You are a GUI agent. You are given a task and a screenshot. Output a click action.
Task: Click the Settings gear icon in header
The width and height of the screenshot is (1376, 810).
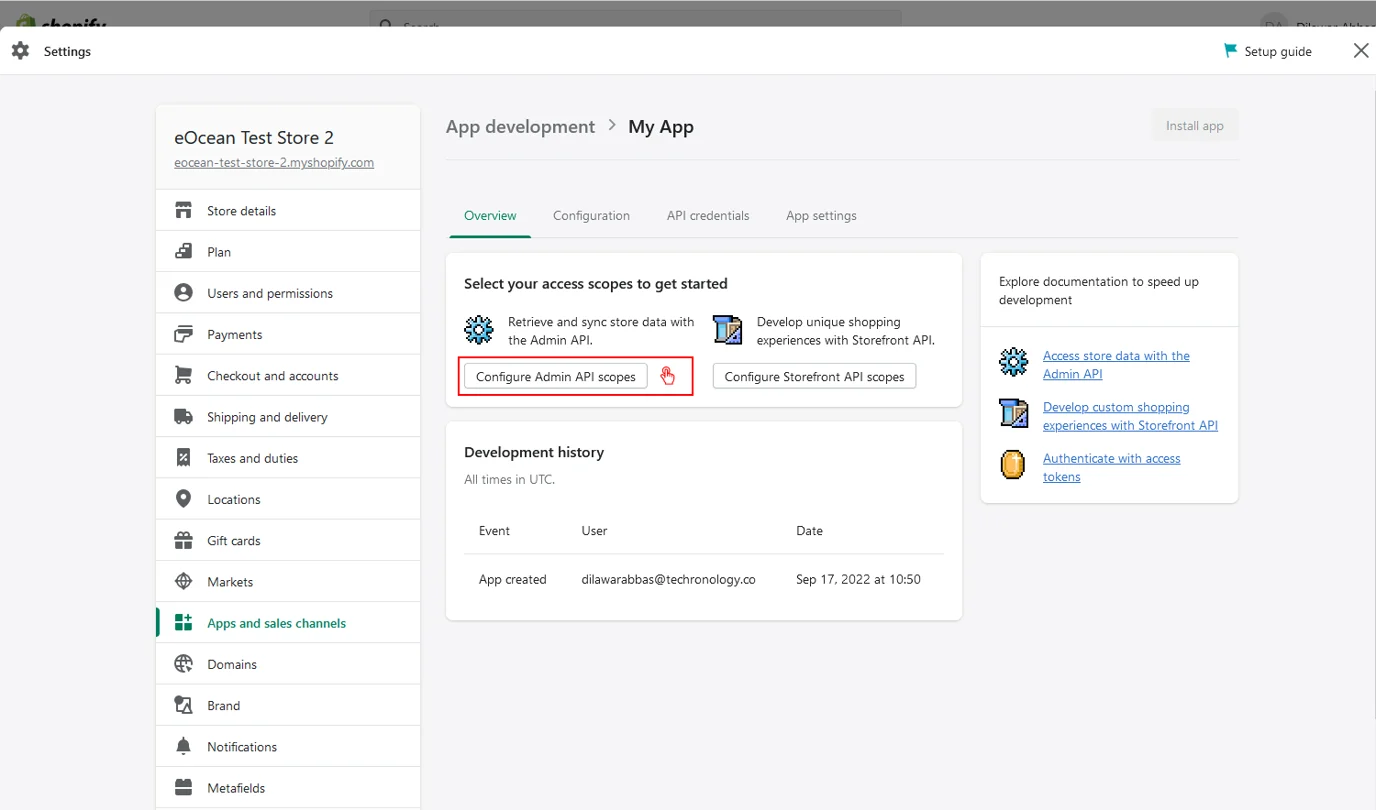[x=20, y=51]
